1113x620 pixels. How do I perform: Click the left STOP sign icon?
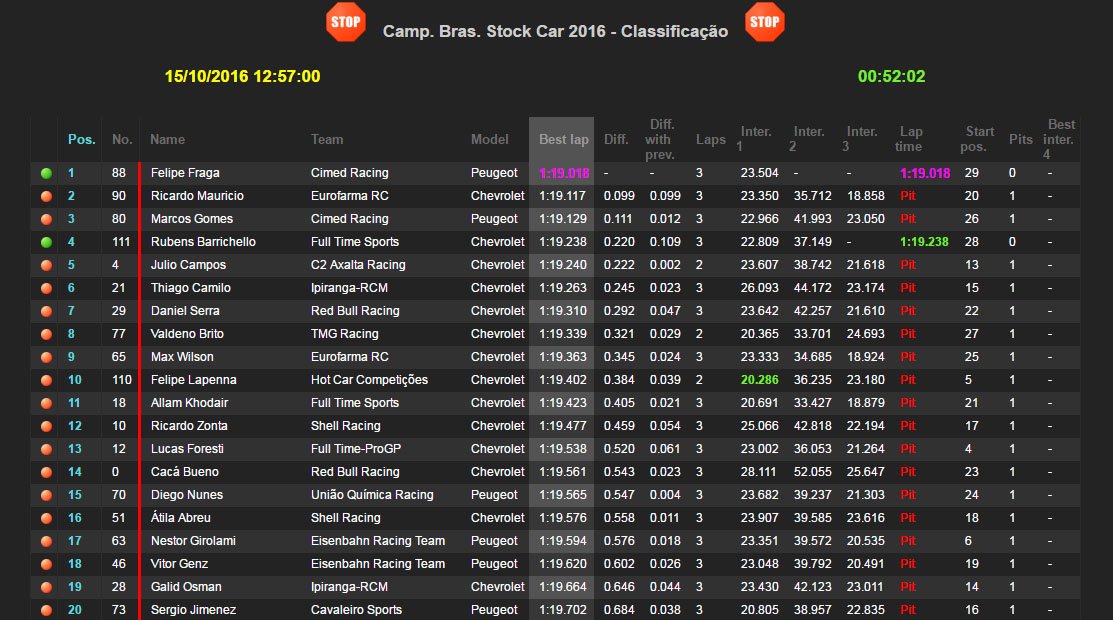point(346,22)
